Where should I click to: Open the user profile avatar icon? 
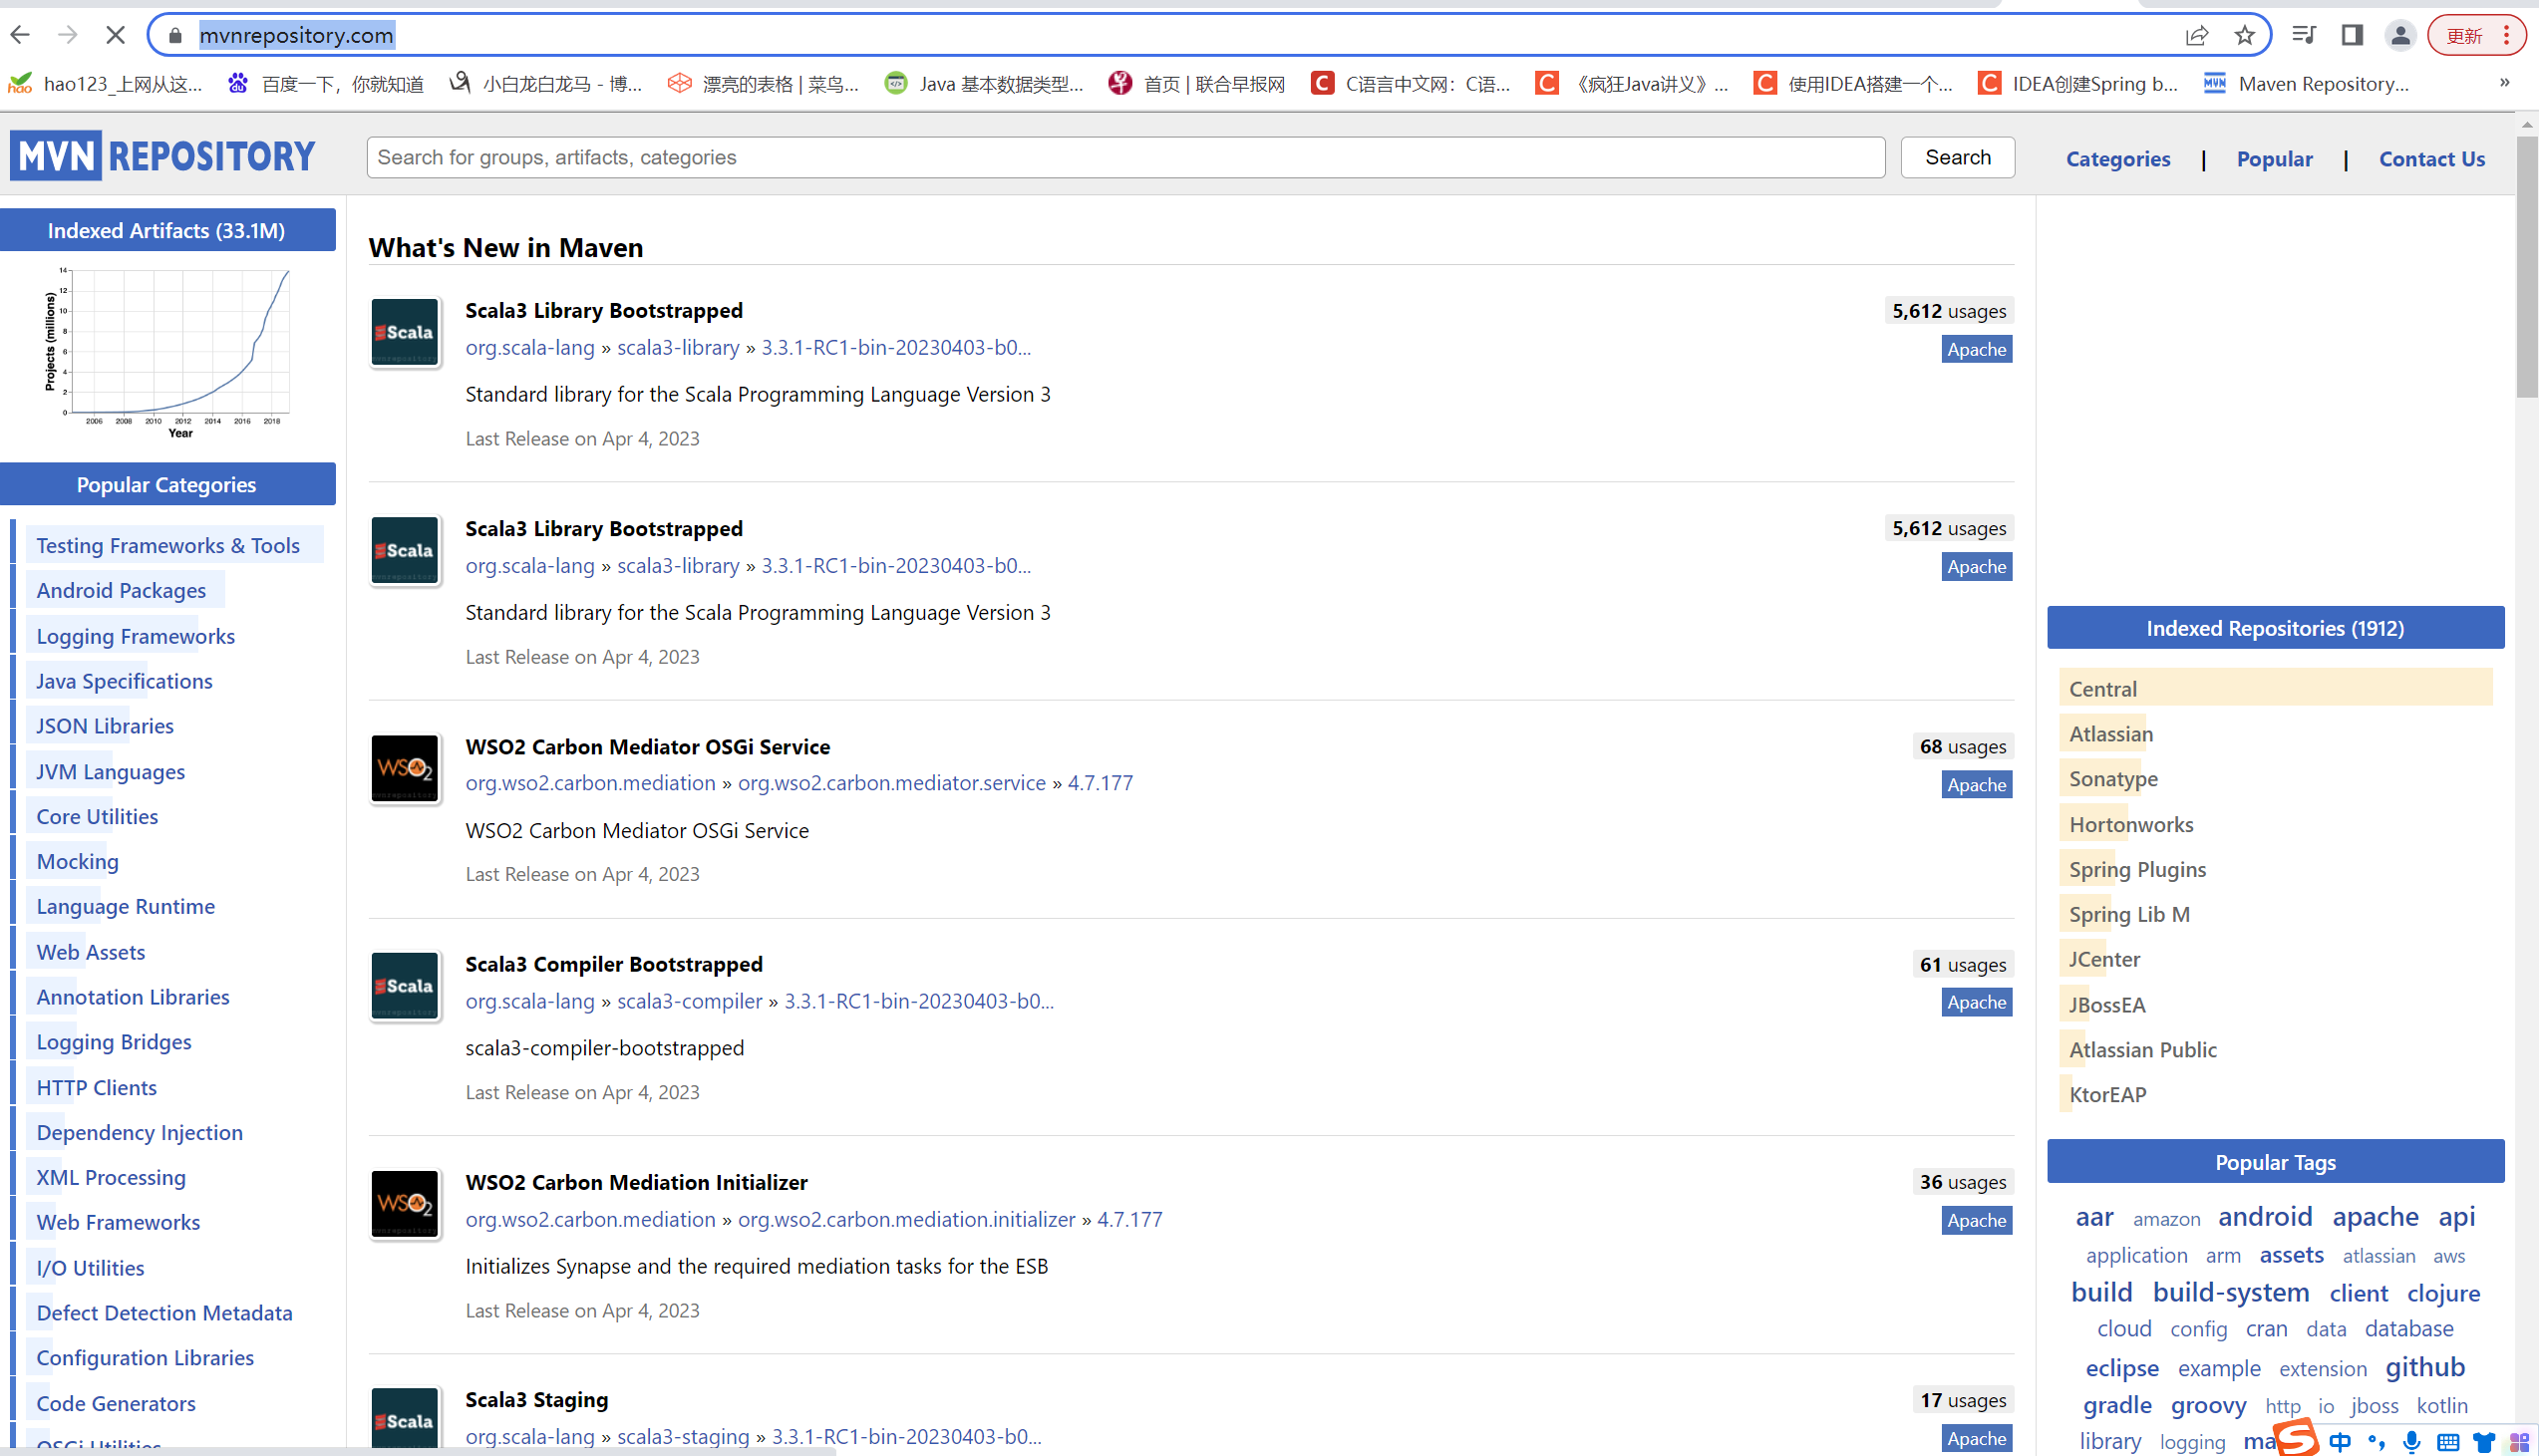[x=2399, y=35]
